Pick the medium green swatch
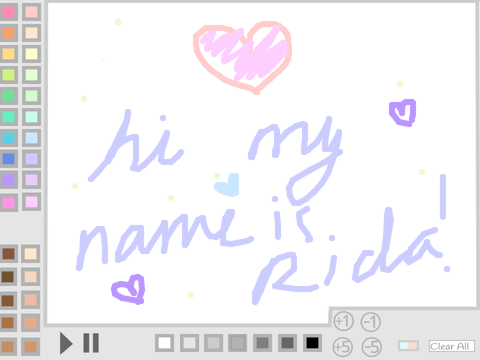480x360 pixels. click(9, 96)
